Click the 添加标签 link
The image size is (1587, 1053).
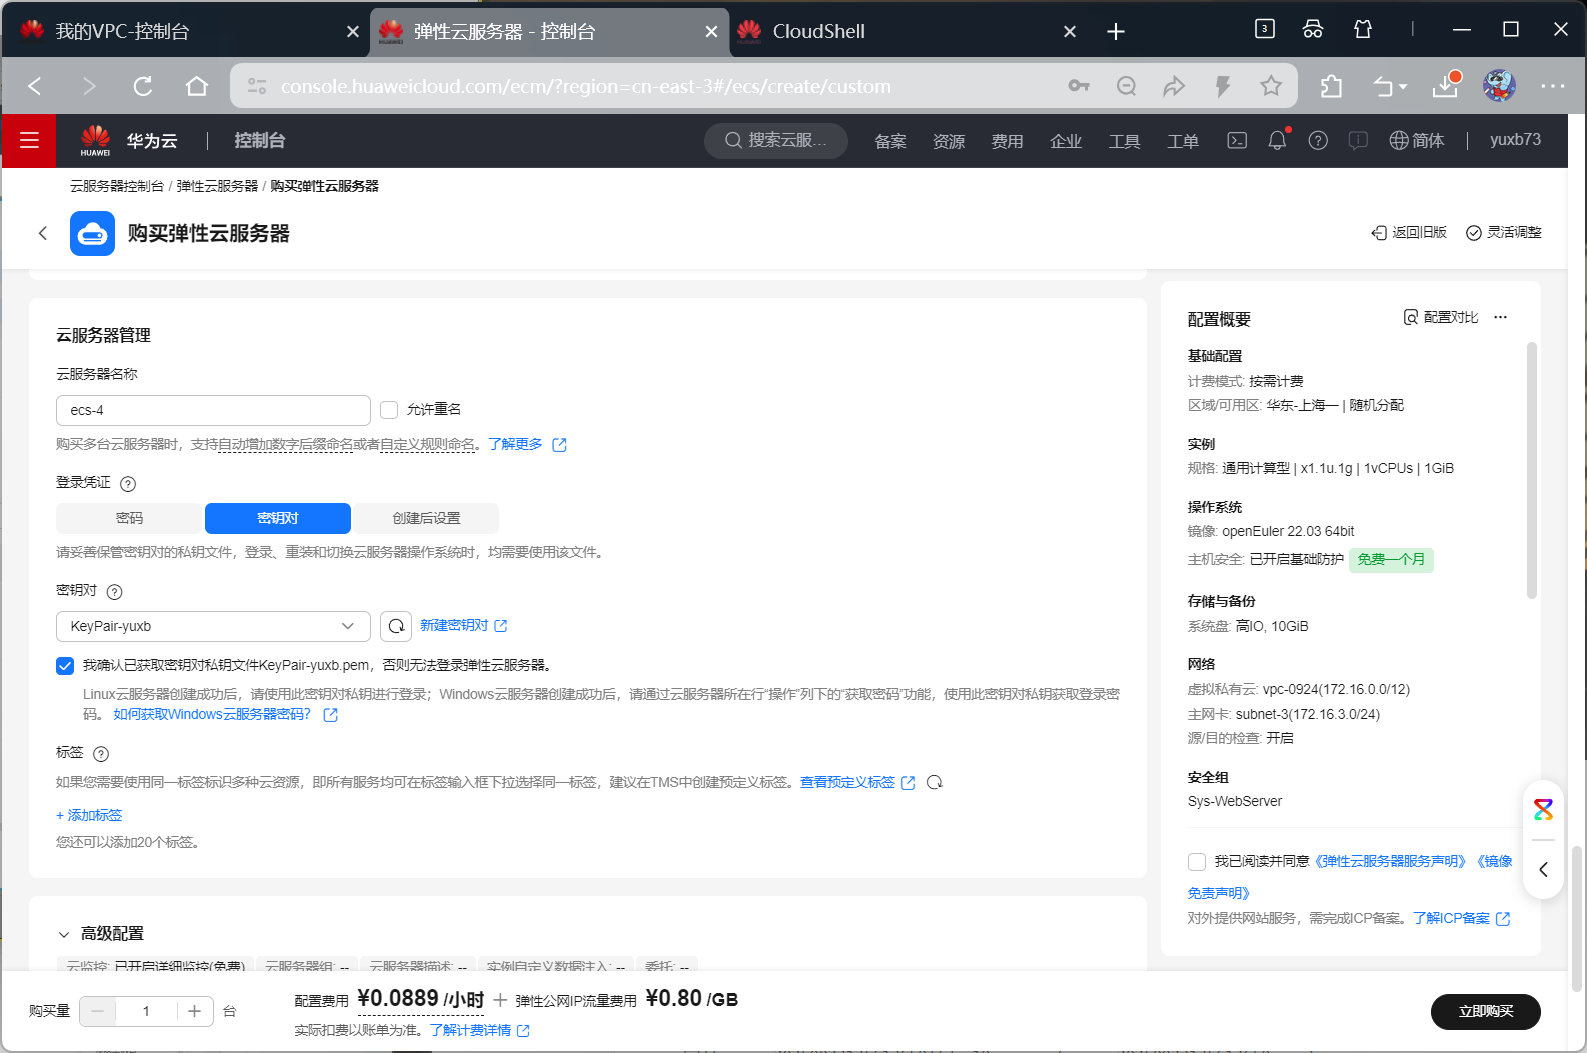(x=89, y=816)
